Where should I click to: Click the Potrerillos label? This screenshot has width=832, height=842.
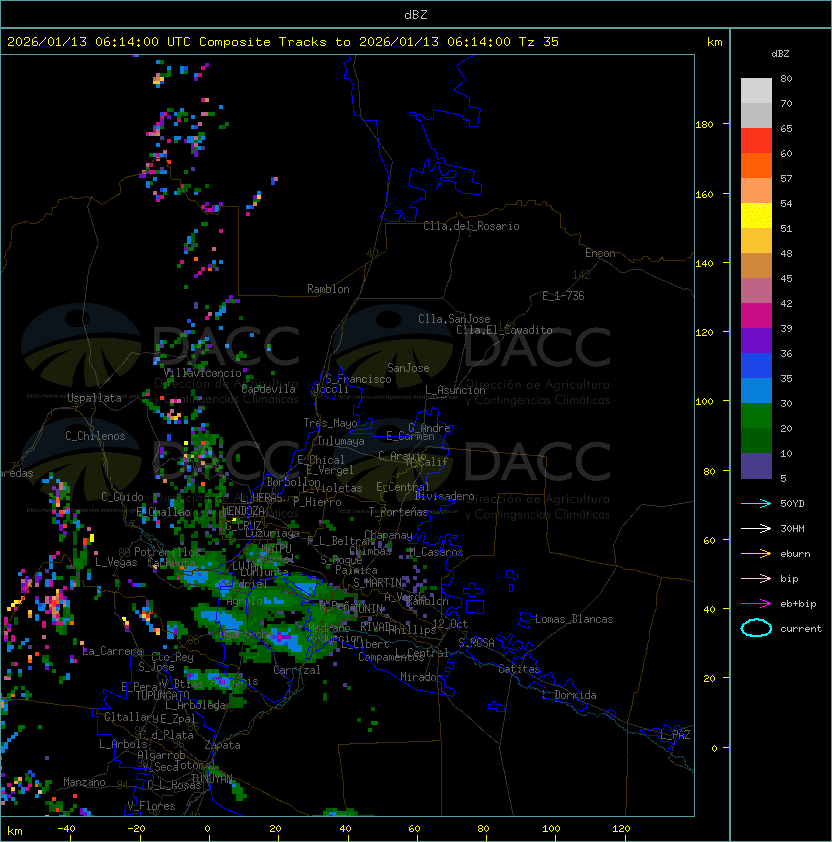tap(167, 552)
